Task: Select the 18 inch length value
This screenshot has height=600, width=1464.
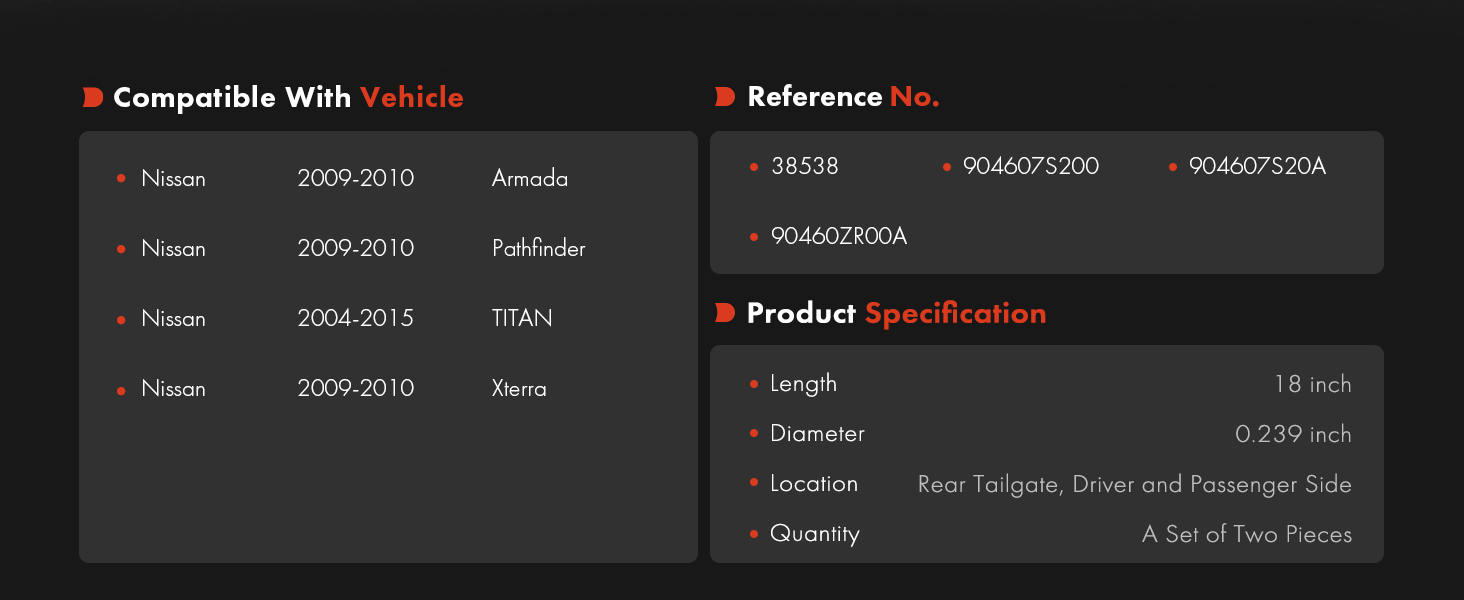Action: (1313, 384)
